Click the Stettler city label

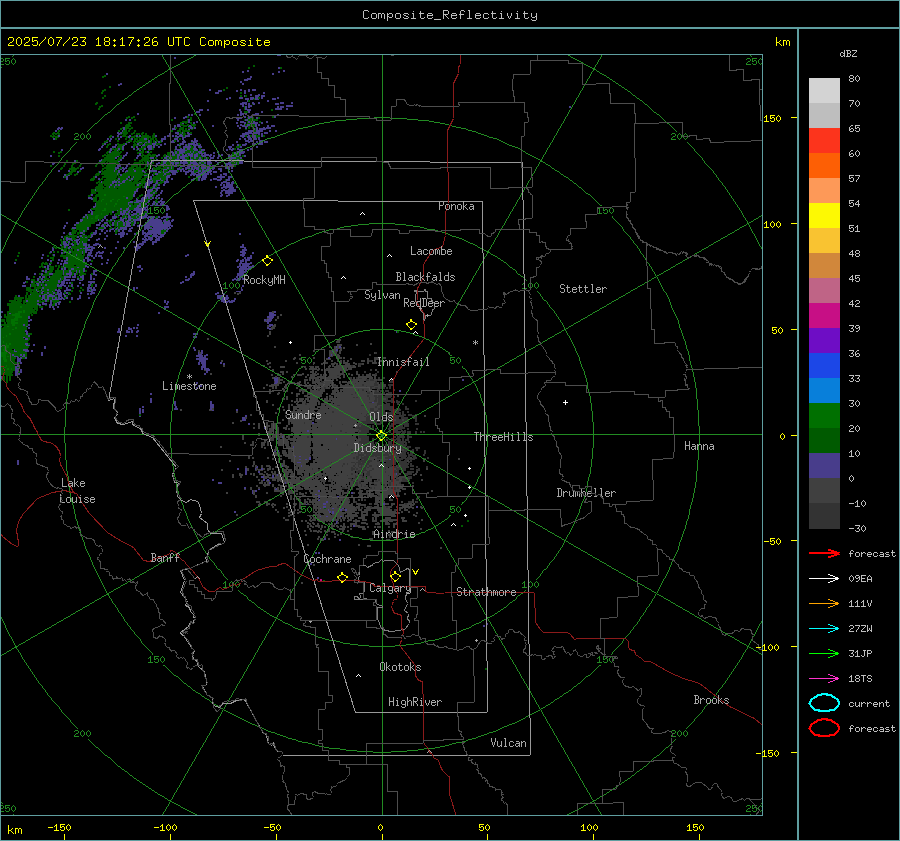(583, 289)
